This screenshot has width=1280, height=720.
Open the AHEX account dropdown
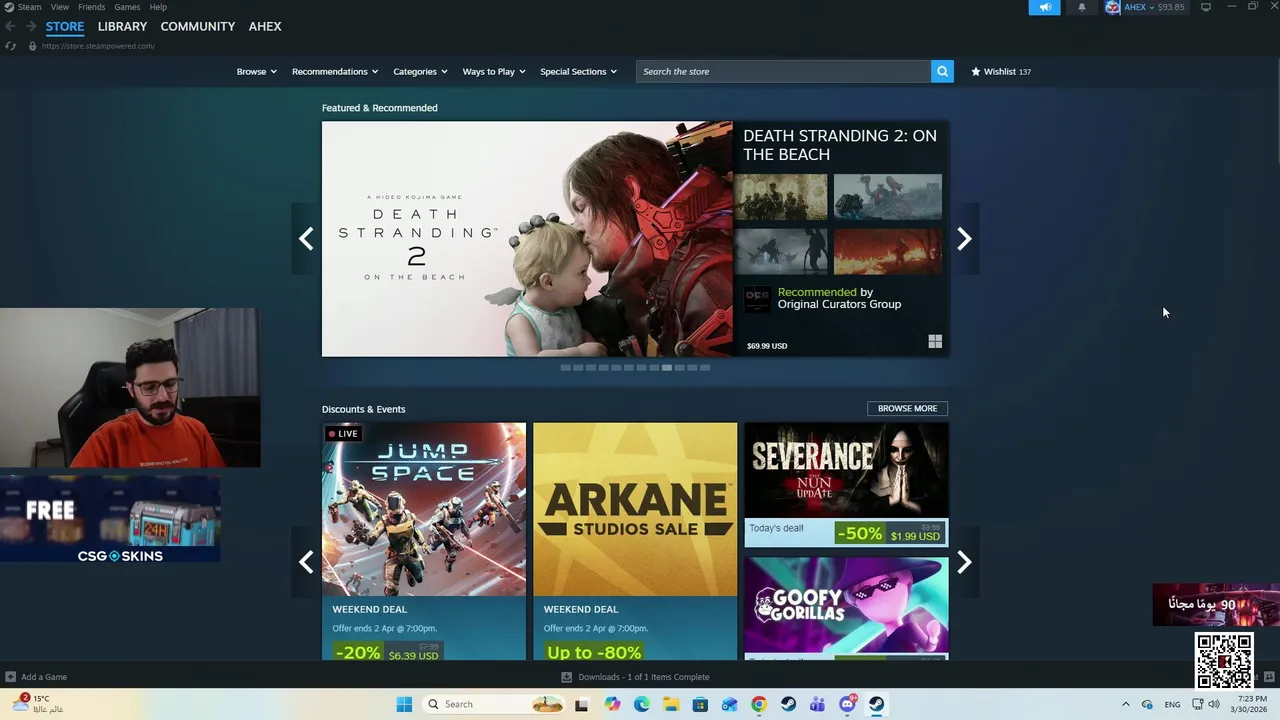point(1139,7)
